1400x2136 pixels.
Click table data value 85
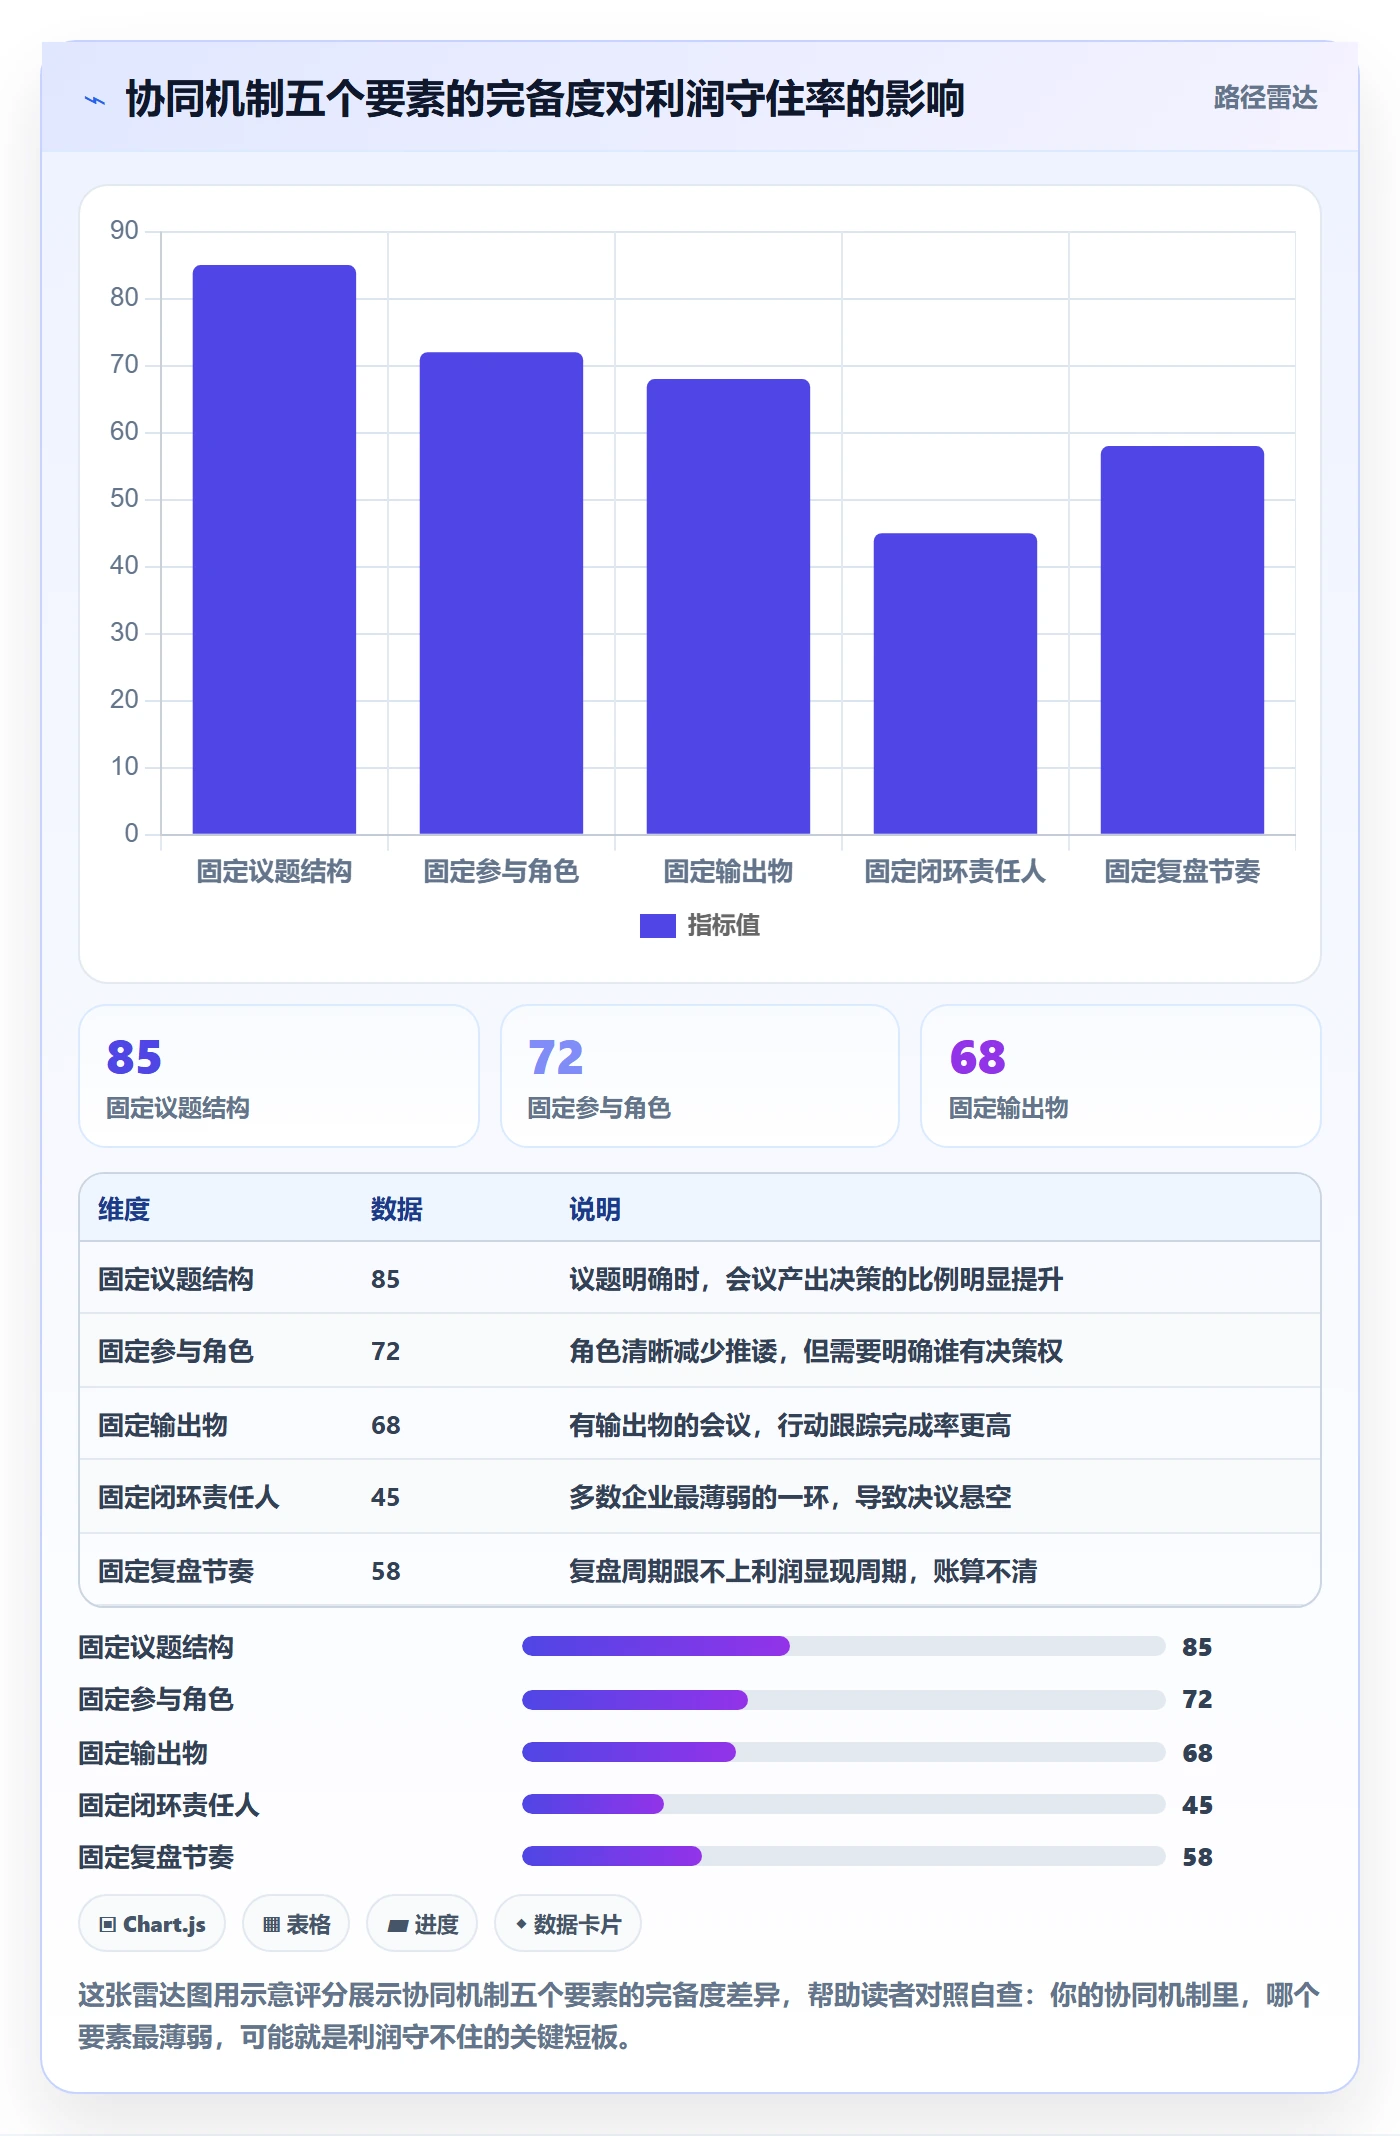386,1279
